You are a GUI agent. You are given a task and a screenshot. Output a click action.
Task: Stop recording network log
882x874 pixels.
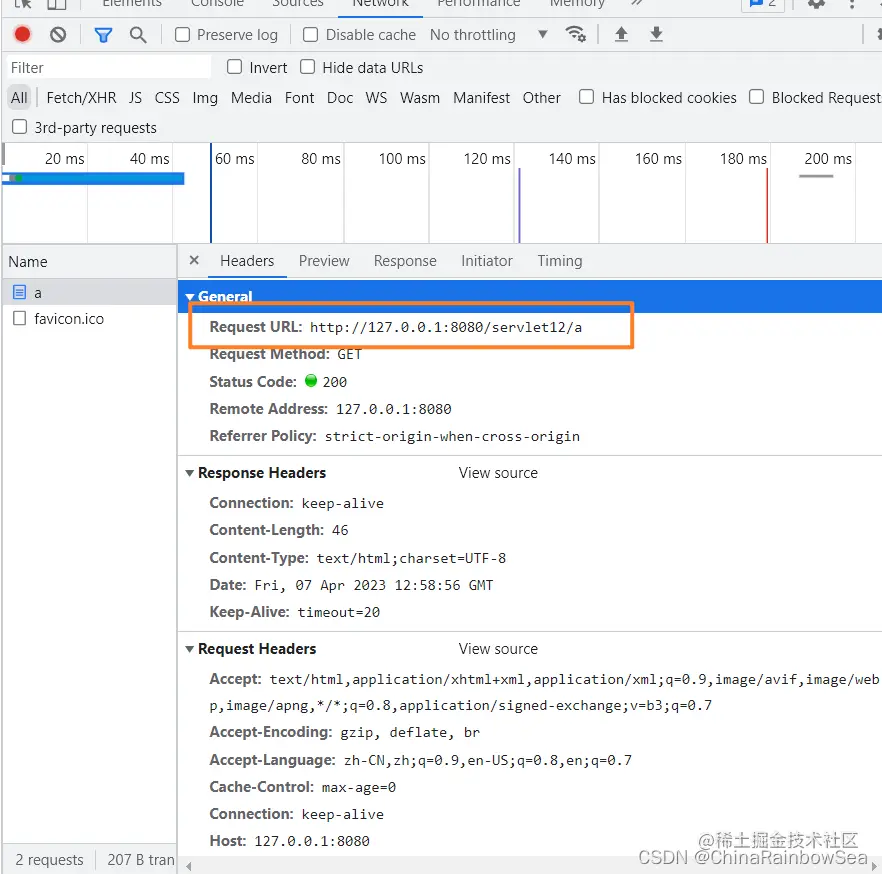click(22, 34)
